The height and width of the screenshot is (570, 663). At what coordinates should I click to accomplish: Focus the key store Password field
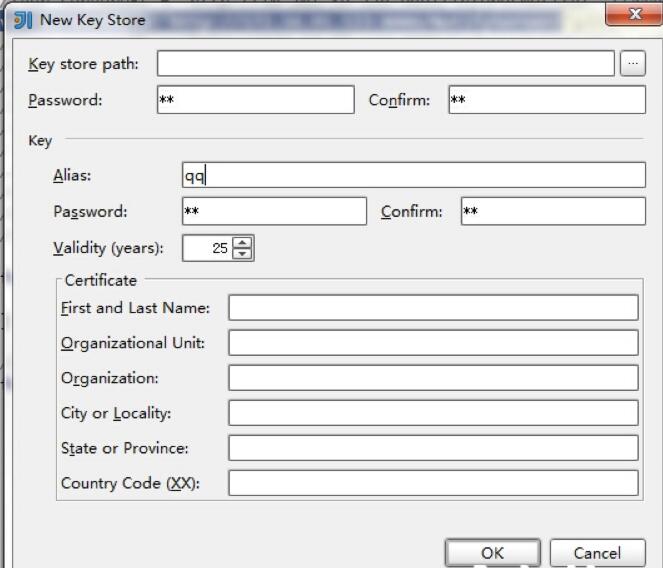pos(255,100)
